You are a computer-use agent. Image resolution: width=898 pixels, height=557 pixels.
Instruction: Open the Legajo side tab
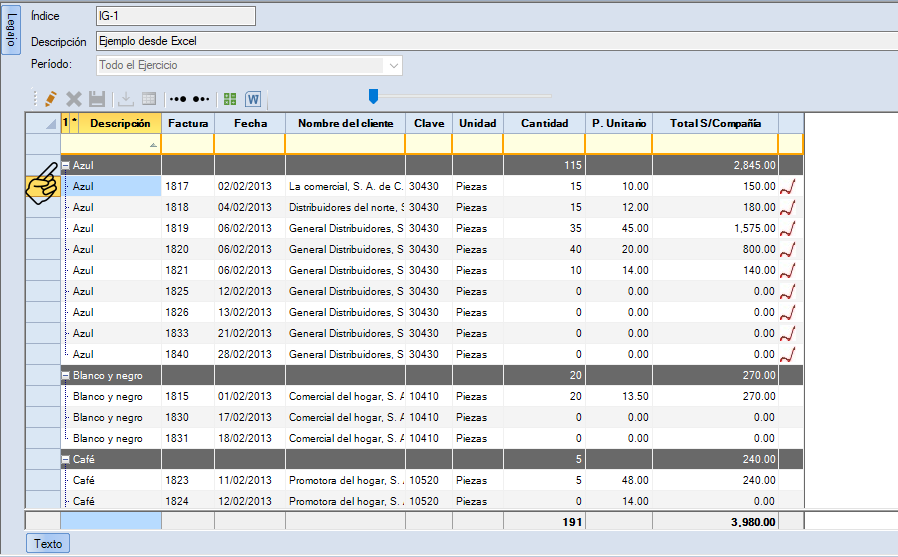(11, 30)
